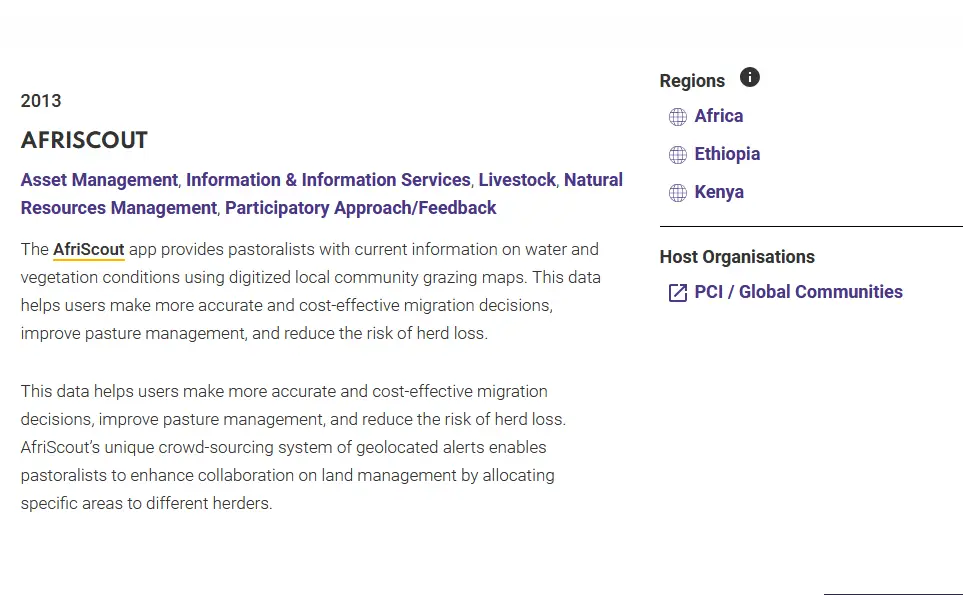963x611 pixels.
Task: Click the external link icon for PCI
Action: [678, 293]
